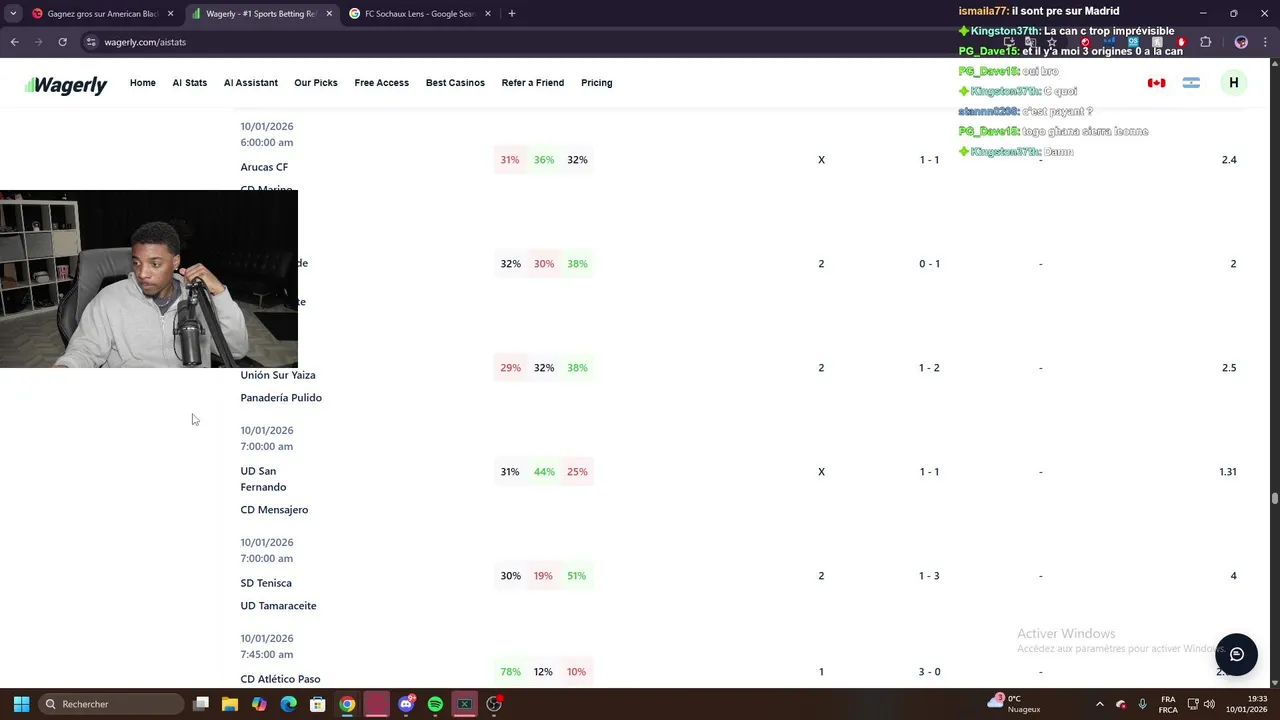Click the webcam overlay thumbnail
Image resolution: width=1280 pixels, height=720 pixels.
(x=149, y=279)
